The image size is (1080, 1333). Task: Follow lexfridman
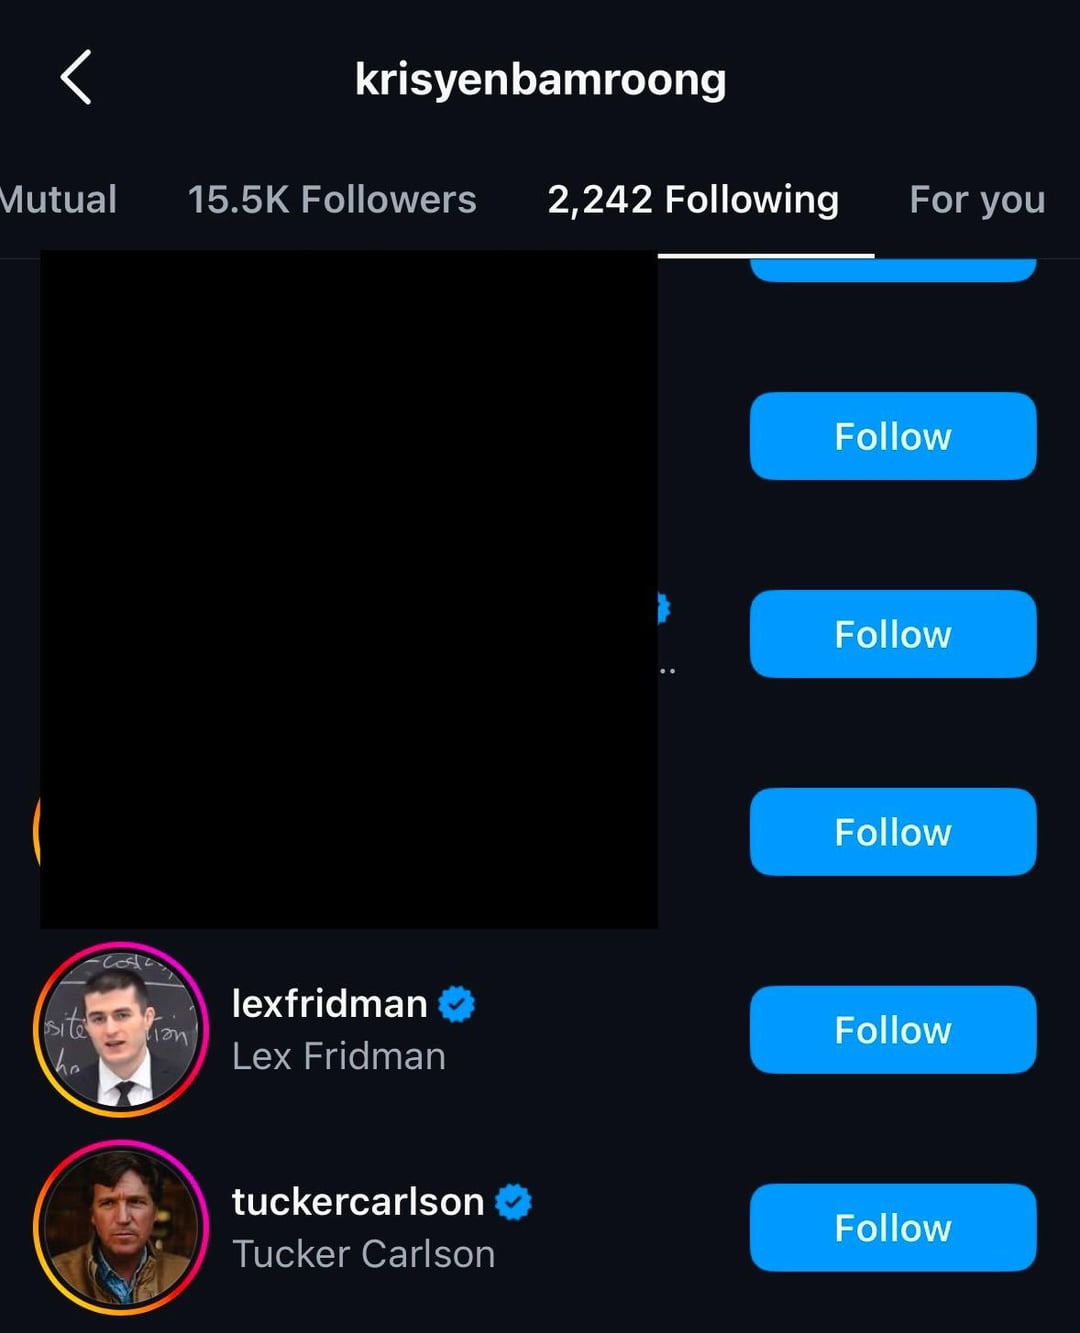coord(893,1030)
